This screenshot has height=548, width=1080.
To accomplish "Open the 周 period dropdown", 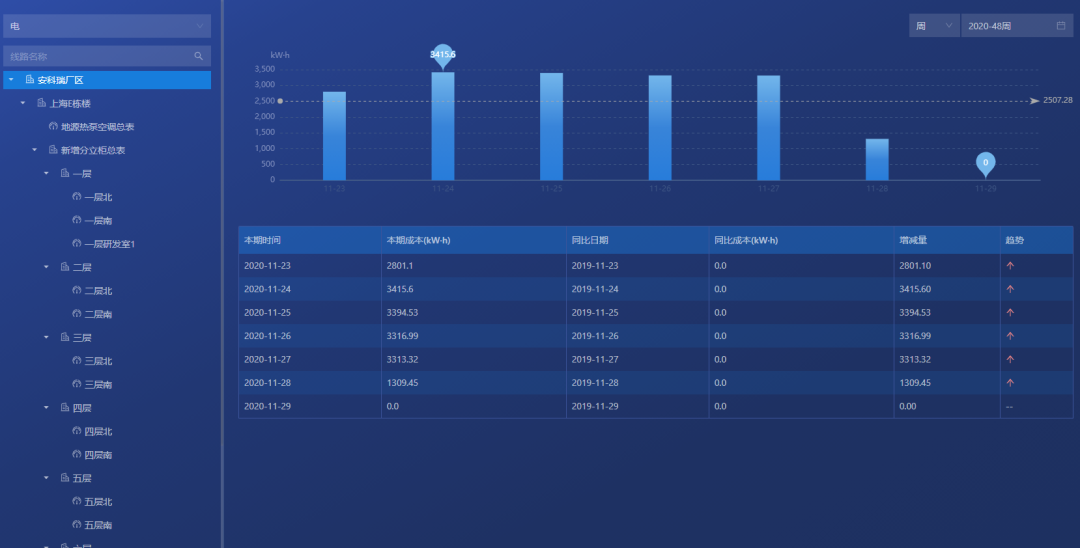I will [x=934, y=26].
